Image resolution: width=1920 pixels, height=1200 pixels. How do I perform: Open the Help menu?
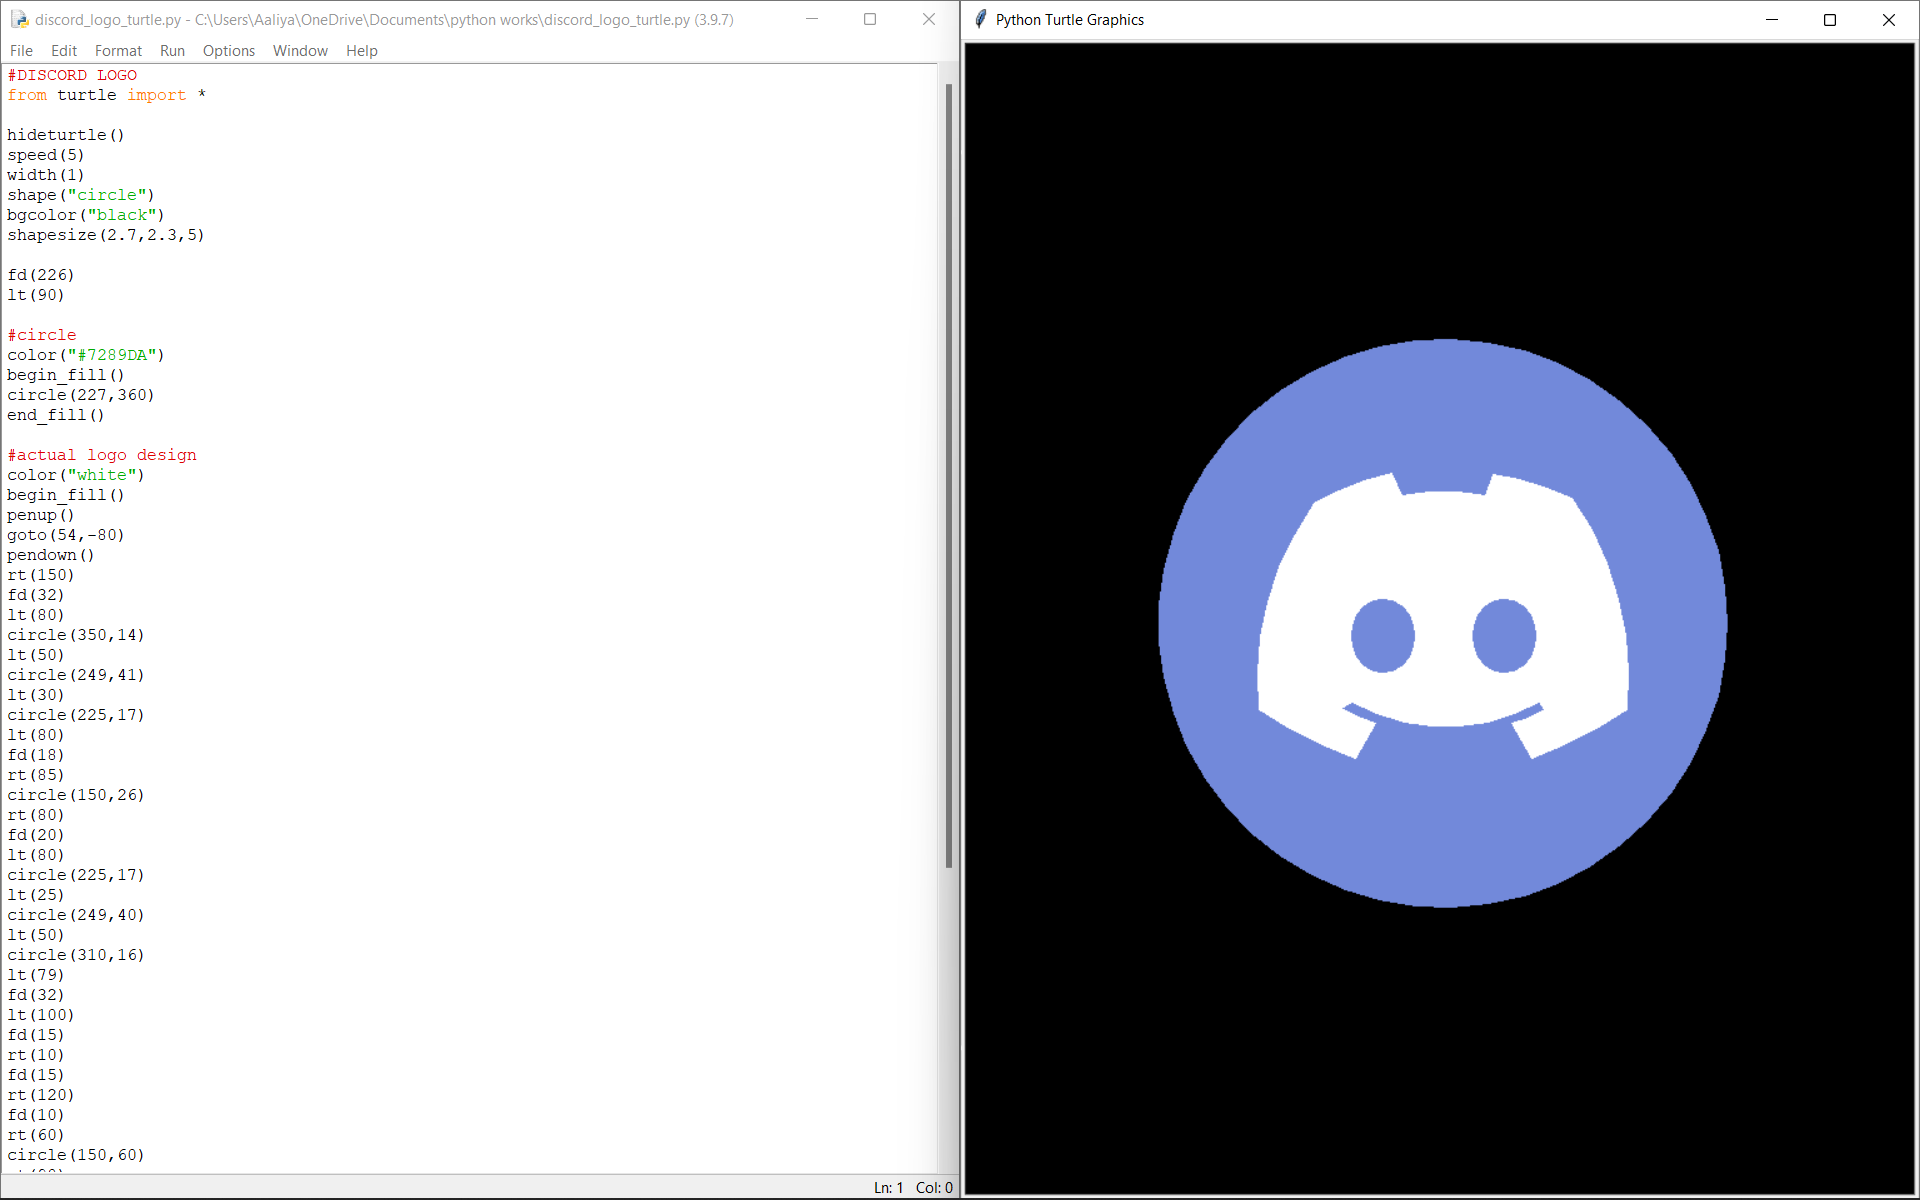tap(362, 50)
